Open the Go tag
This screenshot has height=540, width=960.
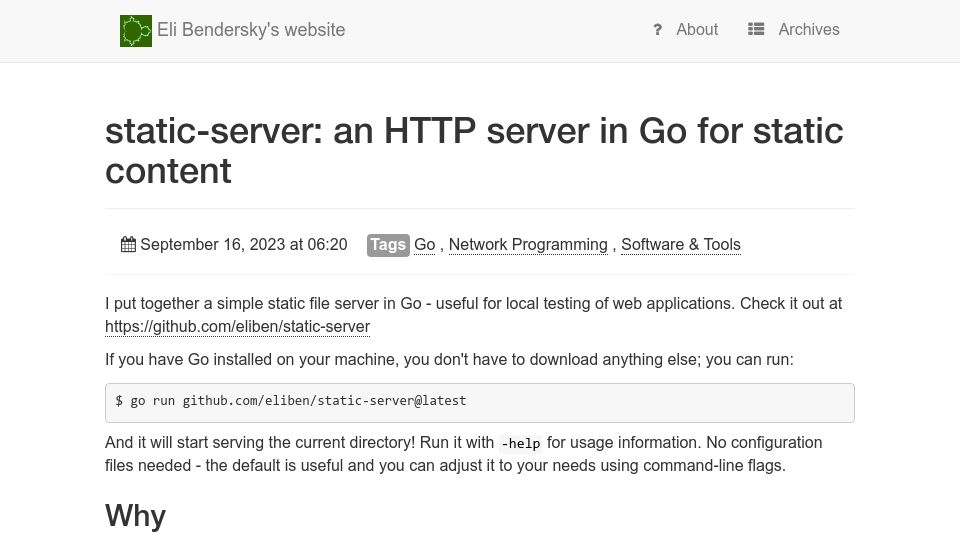(424, 244)
